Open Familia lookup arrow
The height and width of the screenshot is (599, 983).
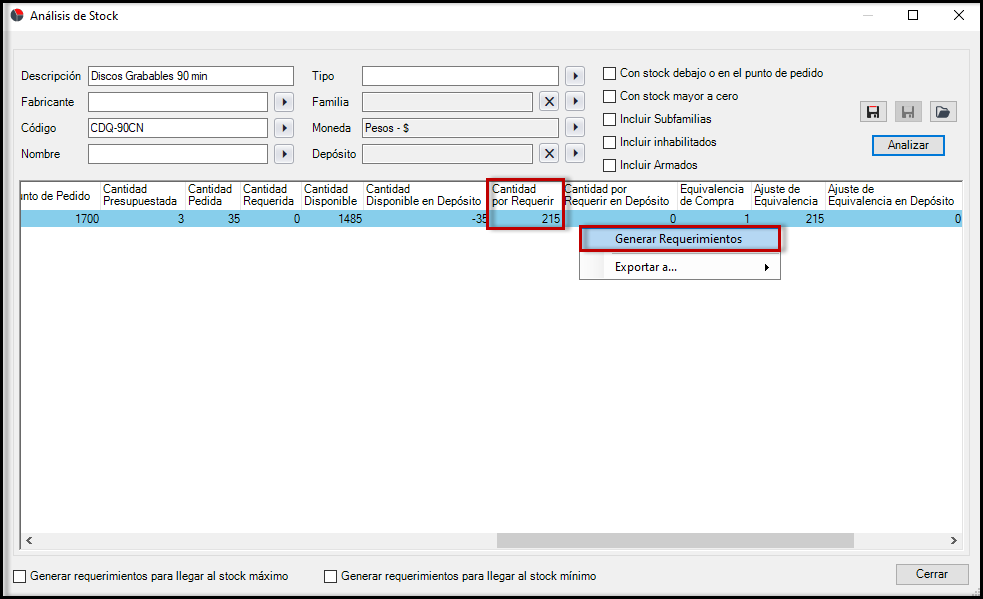pos(575,102)
